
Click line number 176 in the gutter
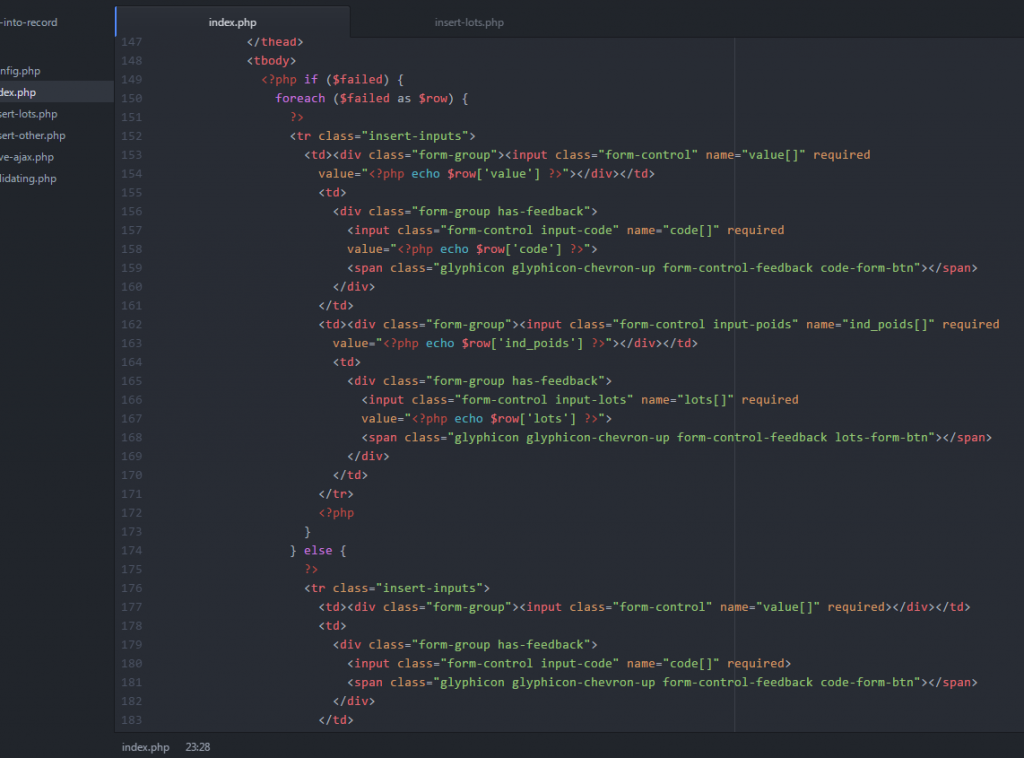[x=131, y=587]
